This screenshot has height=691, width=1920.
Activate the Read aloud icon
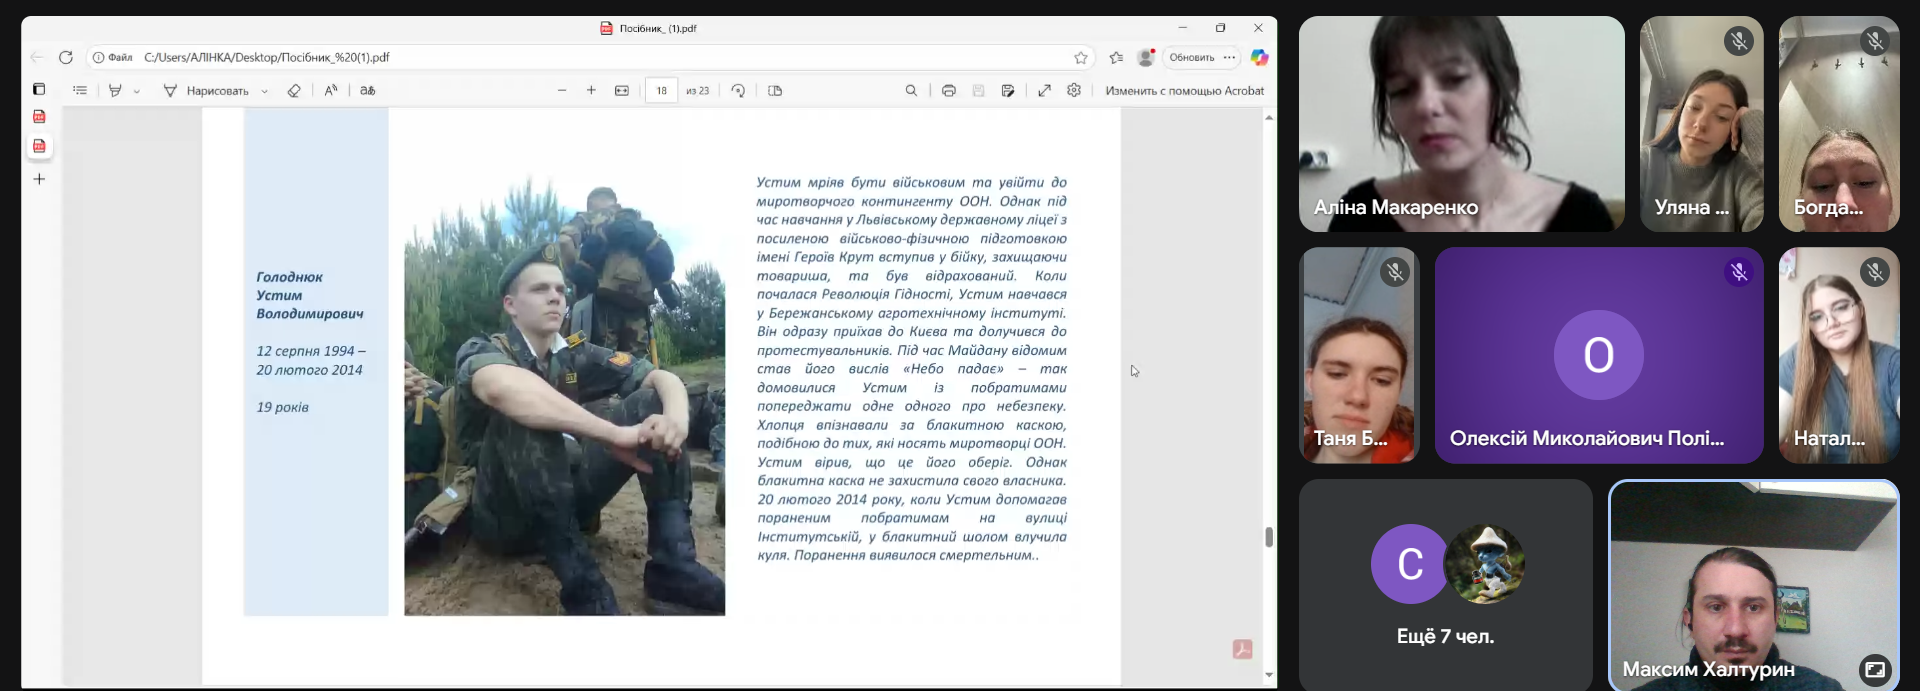331,91
